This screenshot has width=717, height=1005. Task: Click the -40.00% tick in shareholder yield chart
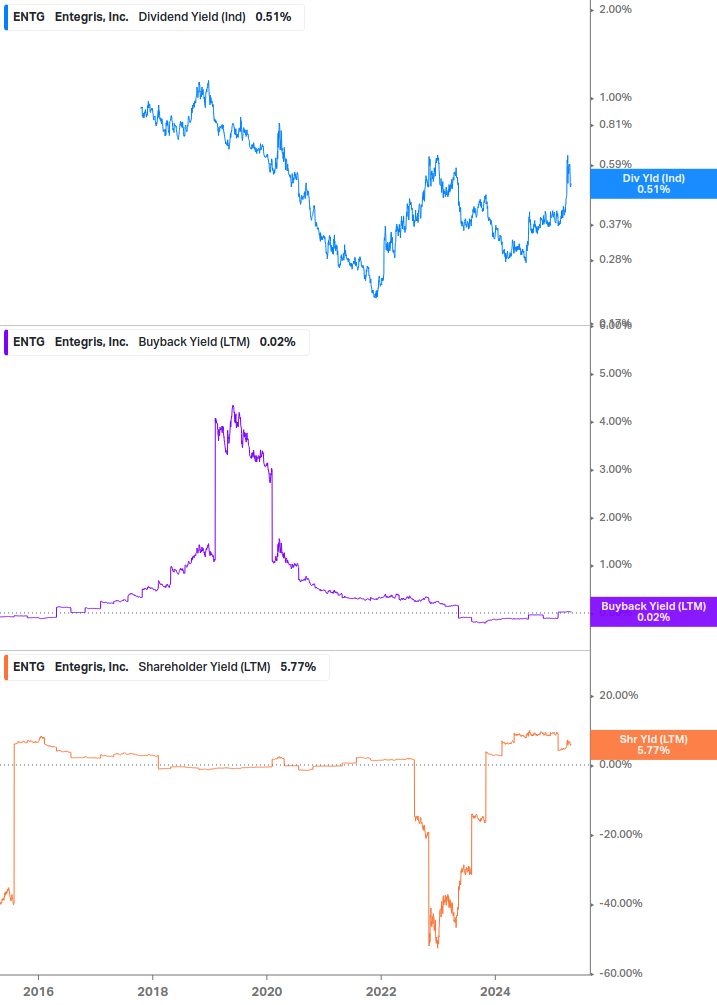point(620,904)
